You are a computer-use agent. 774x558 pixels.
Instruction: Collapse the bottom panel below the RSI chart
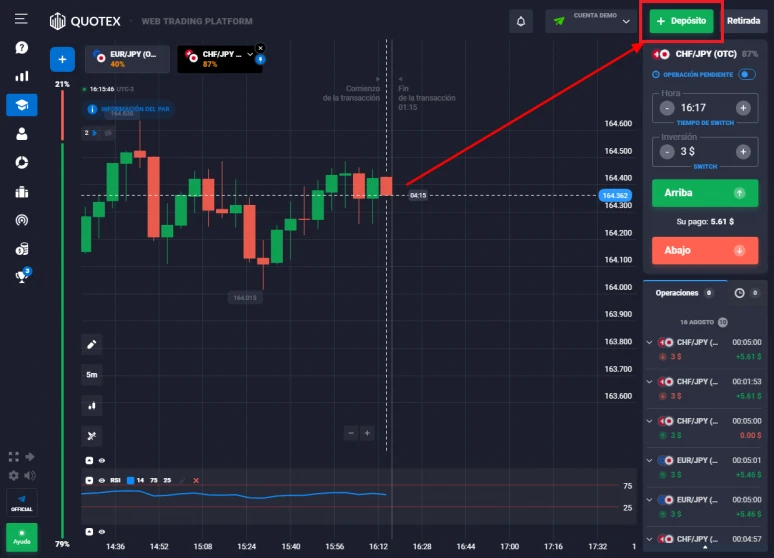(89, 532)
